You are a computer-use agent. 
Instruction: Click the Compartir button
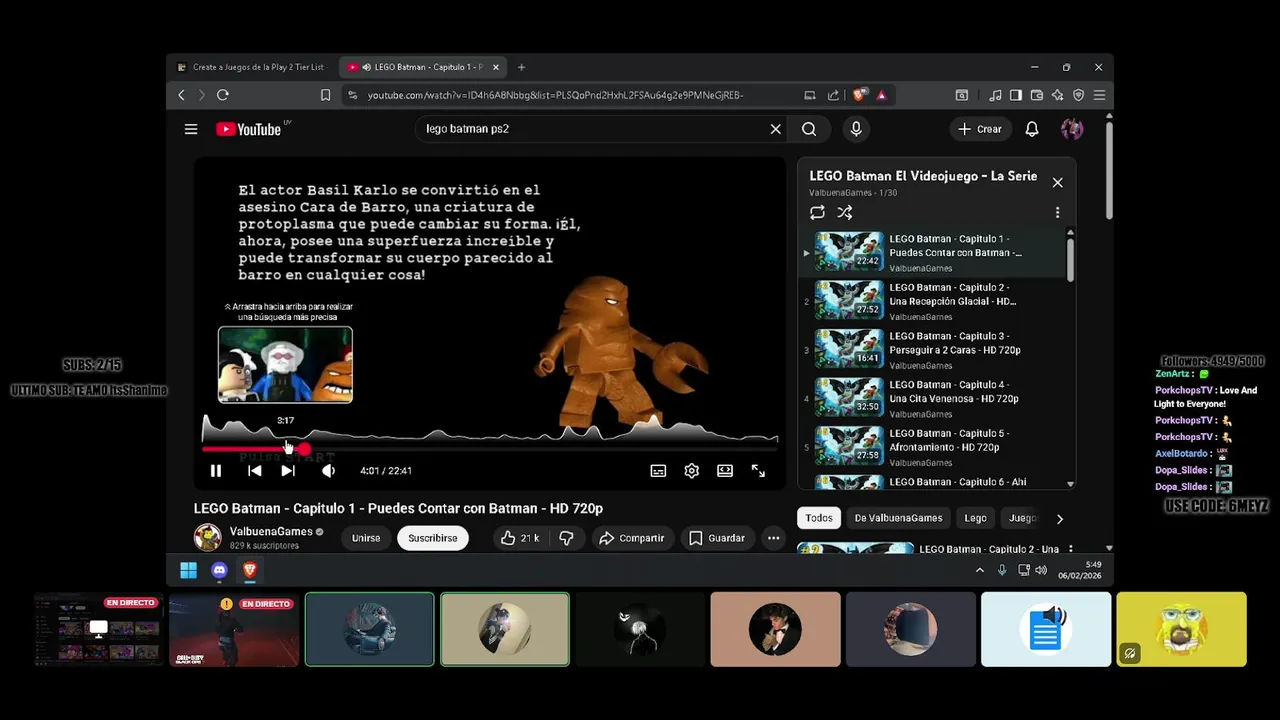(631, 538)
